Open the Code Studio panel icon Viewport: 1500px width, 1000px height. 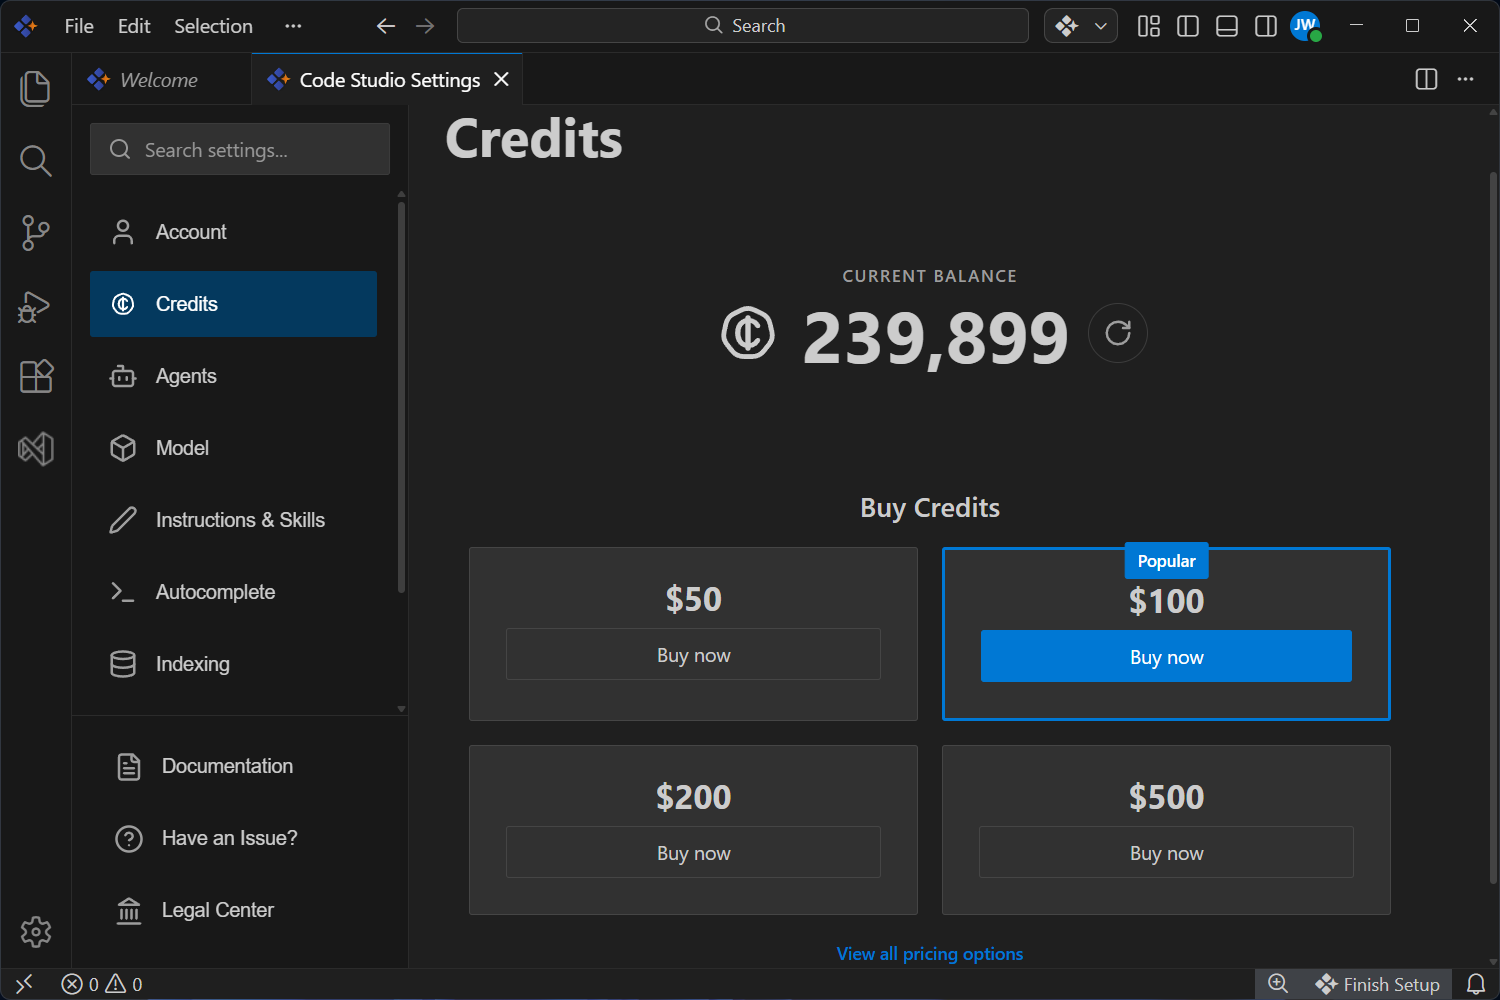[x=35, y=449]
